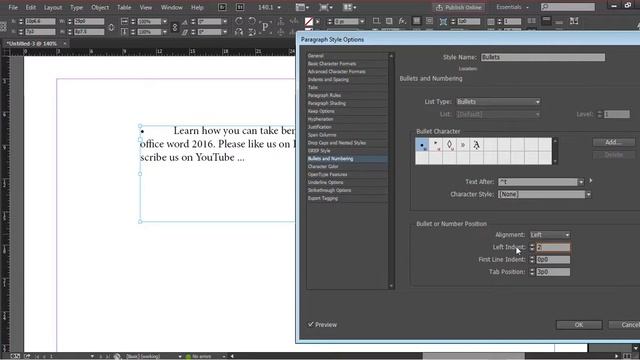Screen dimensions: 640x360
Task: Select Export Tagging category
Action: tap(323, 198)
